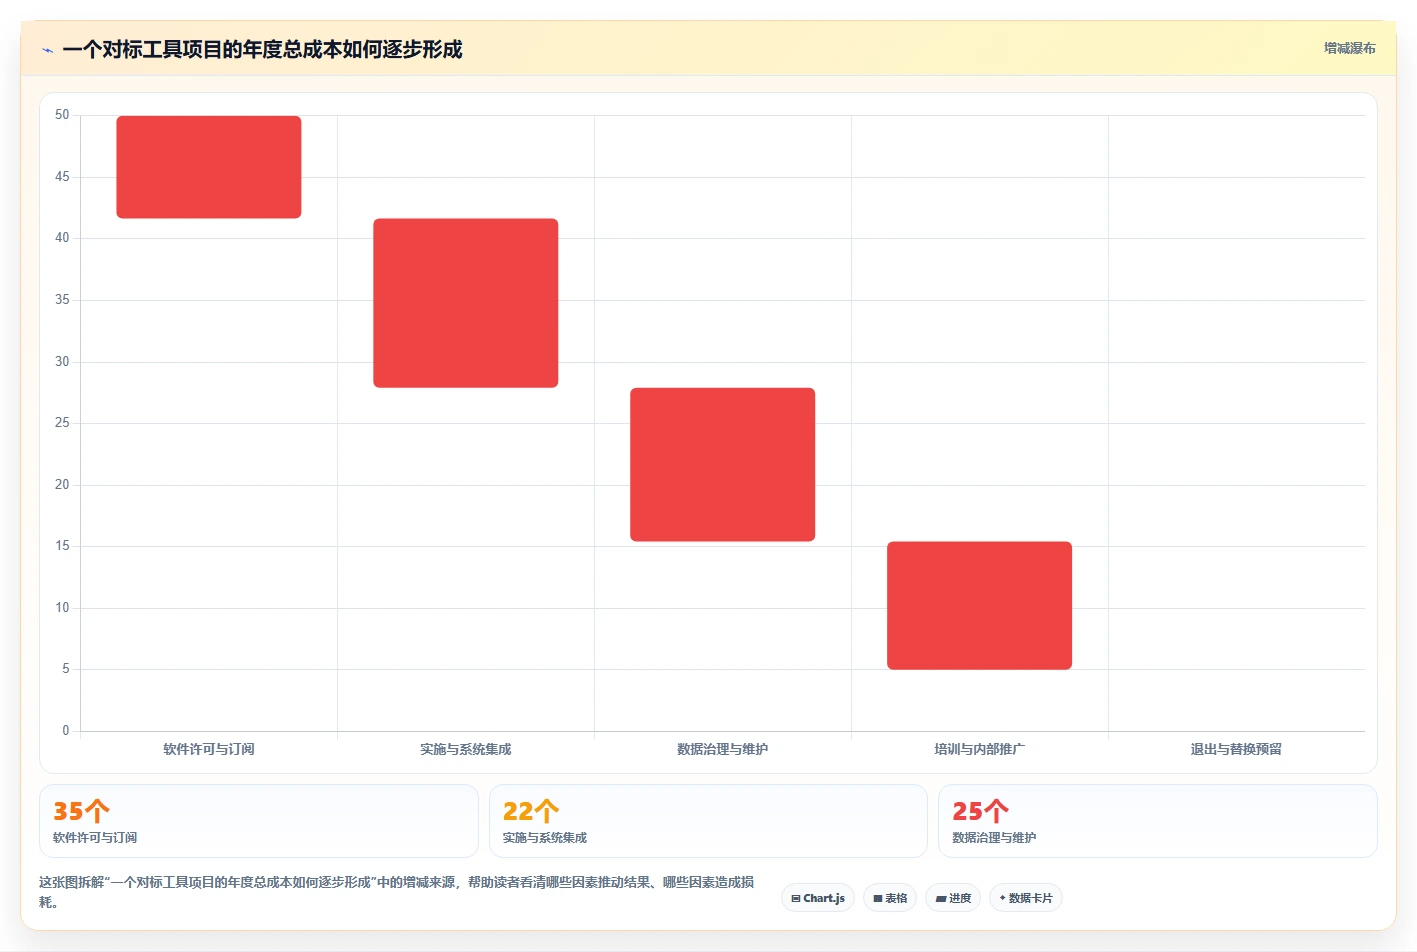Click the y-axis value 0
The image size is (1417, 952).
pos(66,731)
